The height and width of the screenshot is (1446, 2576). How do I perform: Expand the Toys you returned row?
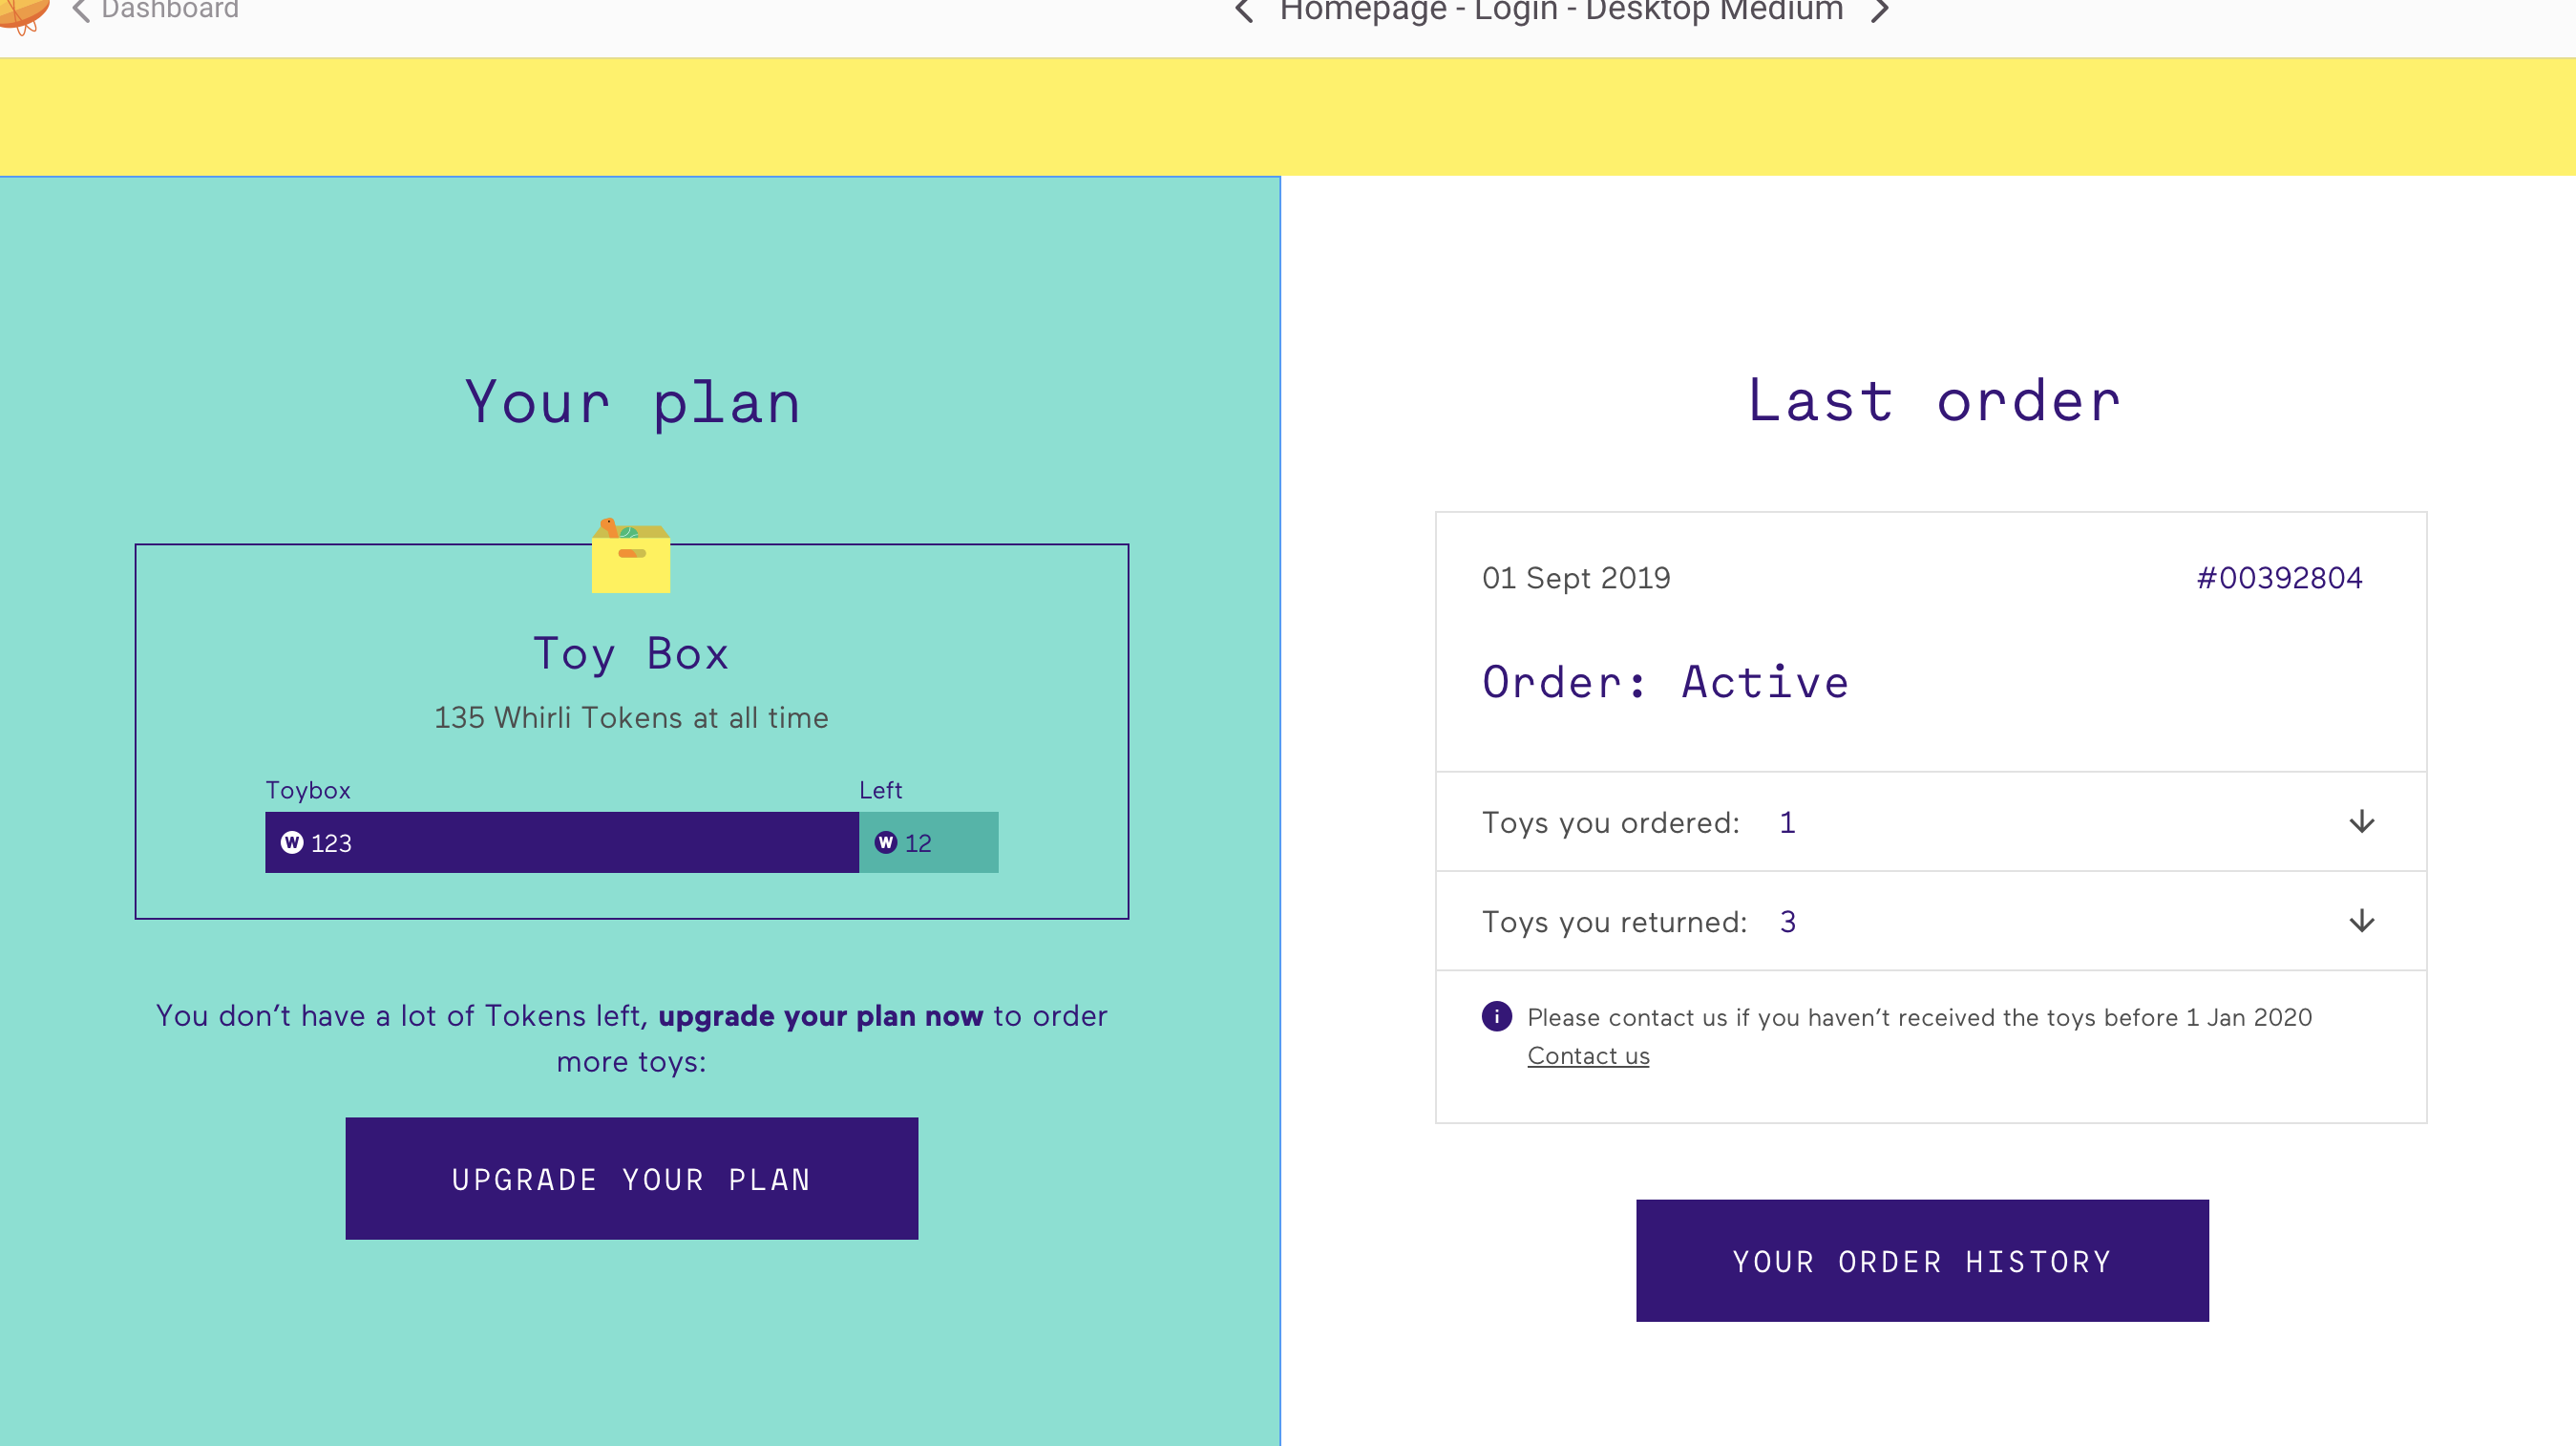click(x=2361, y=921)
